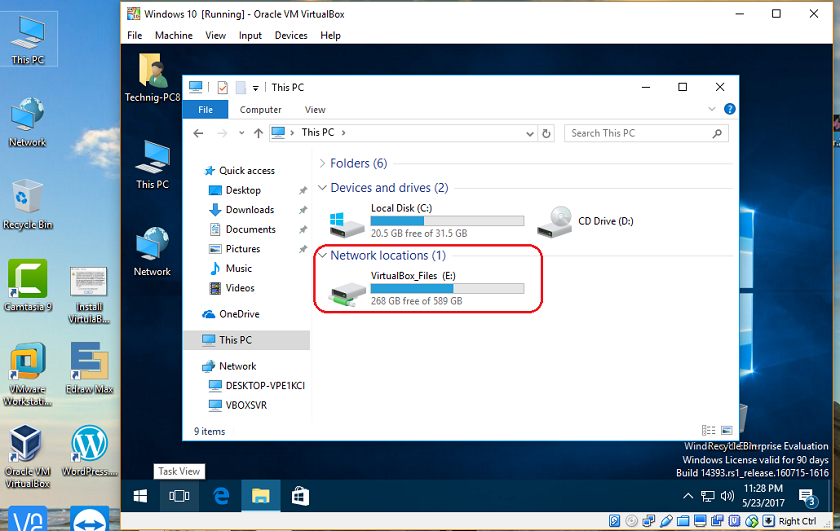Click the USB devices status icon
The image size is (840, 531).
tap(666, 521)
